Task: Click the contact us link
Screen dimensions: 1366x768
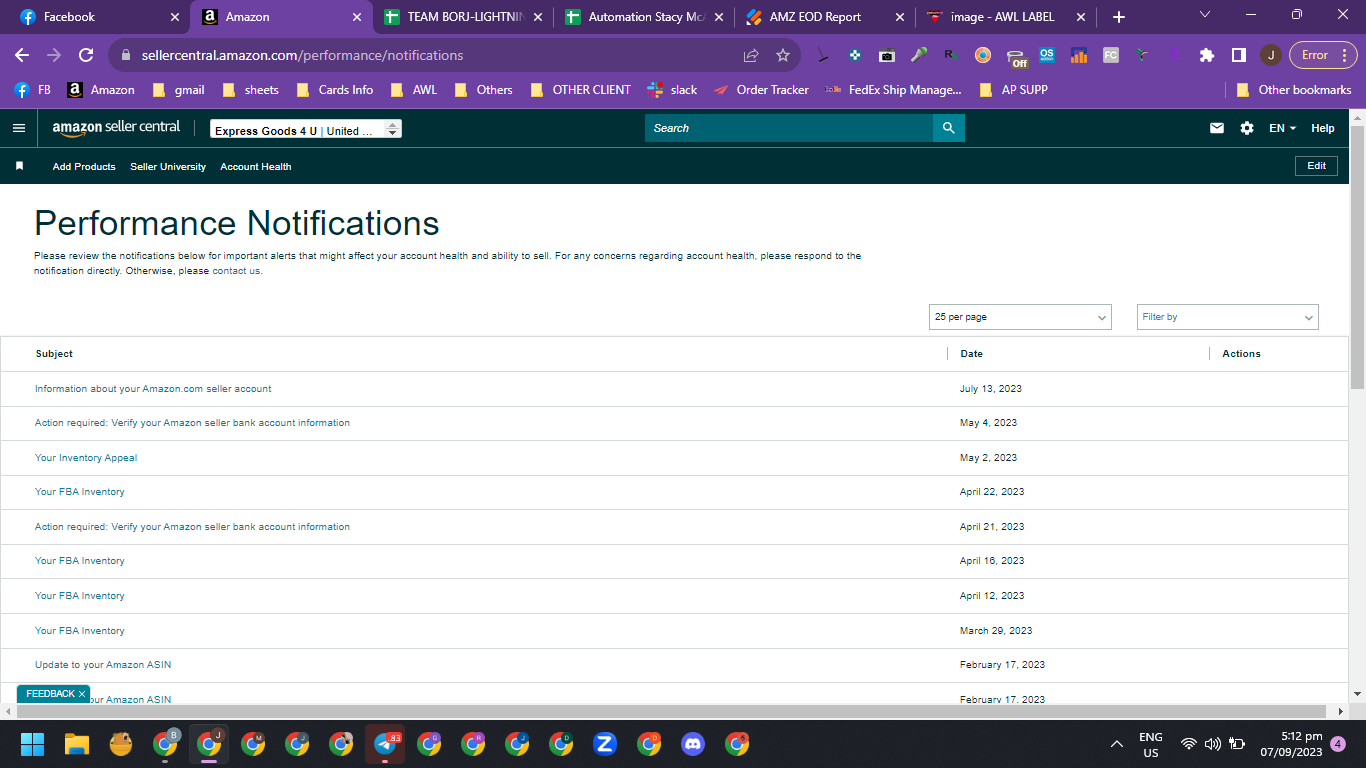Action: (236, 271)
